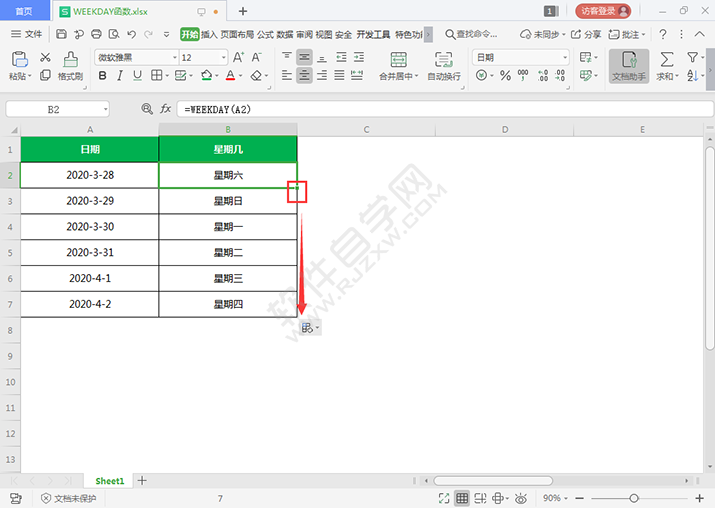Open the font name dropdown
715x508 pixels.
click(175, 57)
